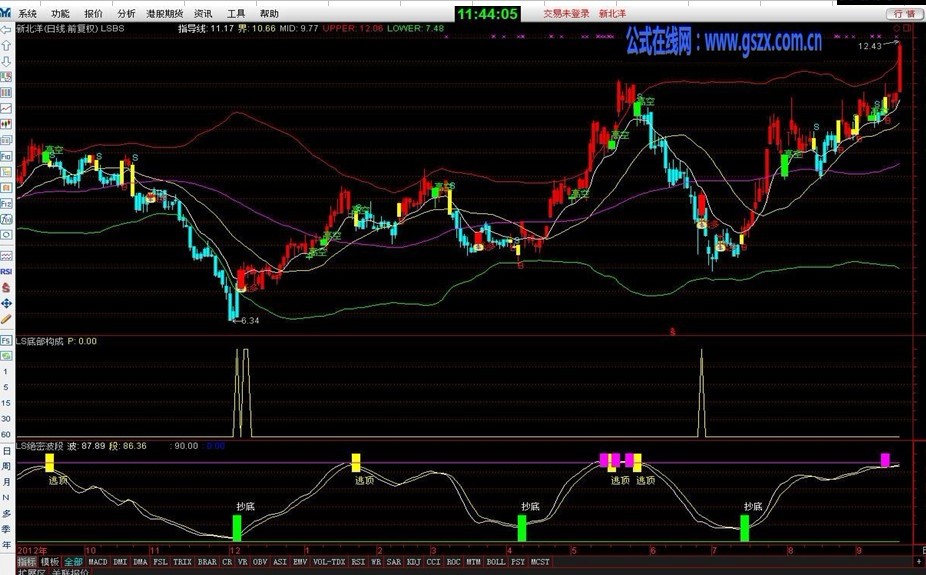Click the F10 company info icon
This screenshot has height=575, width=926.
click(6, 156)
